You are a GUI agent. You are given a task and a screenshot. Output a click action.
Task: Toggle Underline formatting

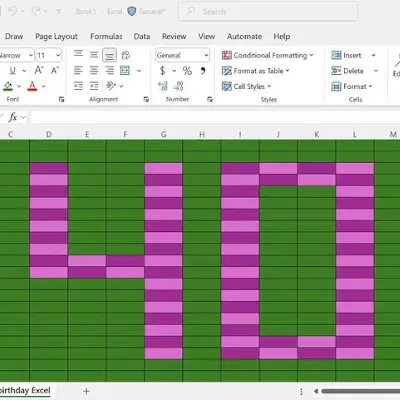click(13, 71)
